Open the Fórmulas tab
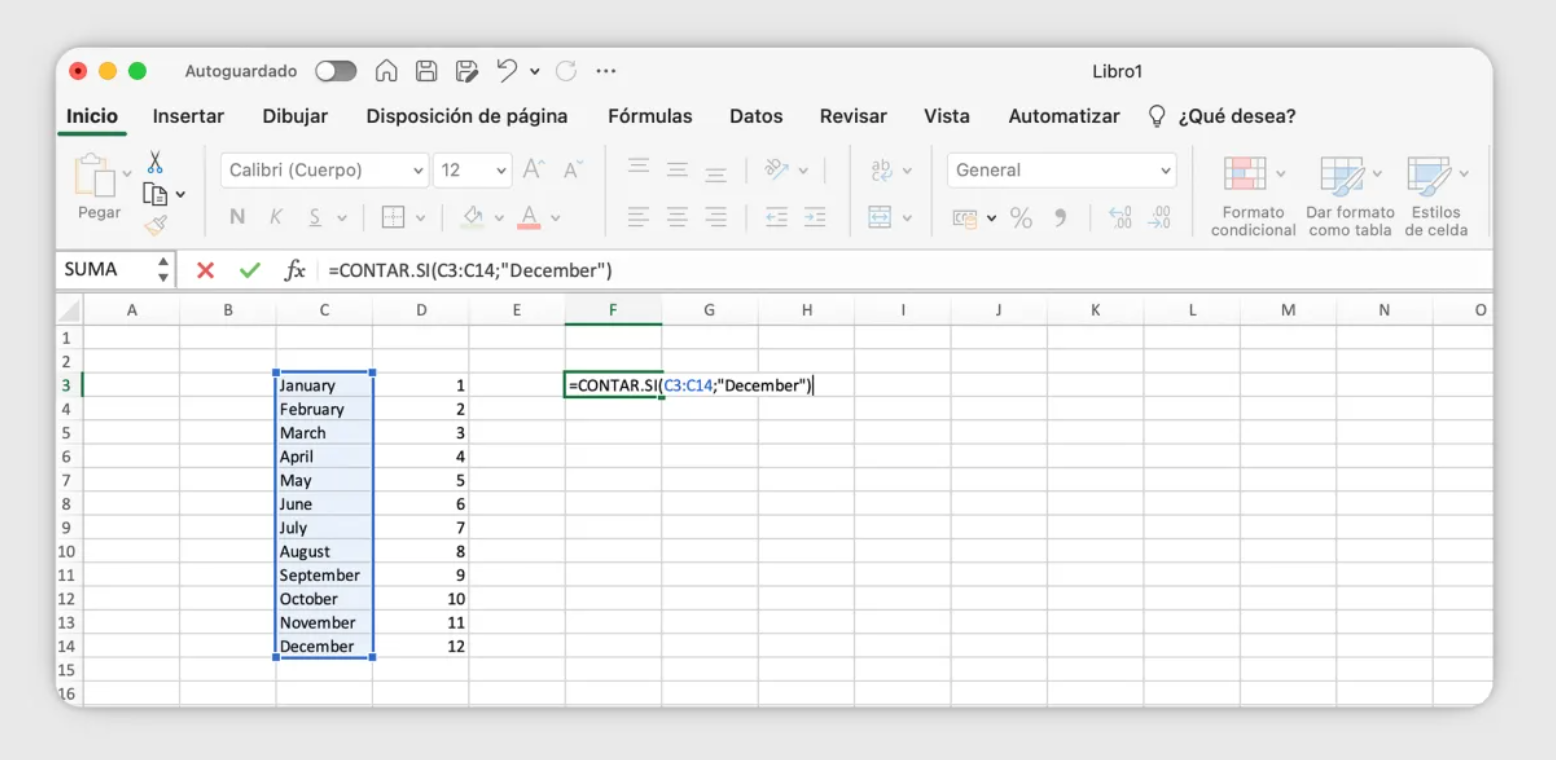This screenshot has width=1556, height=760. [650, 116]
